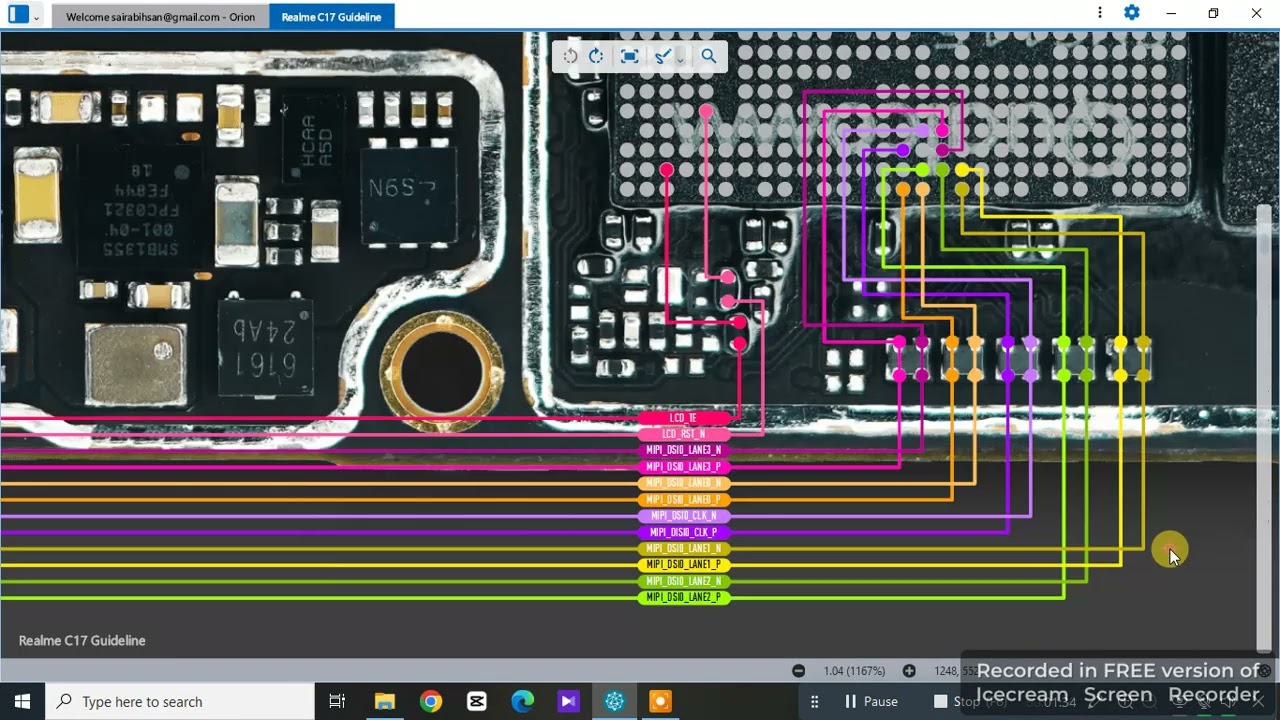Select the MIPI_DSI0_LANE0_N label
This screenshot has height=720, width=1280.
684,483
